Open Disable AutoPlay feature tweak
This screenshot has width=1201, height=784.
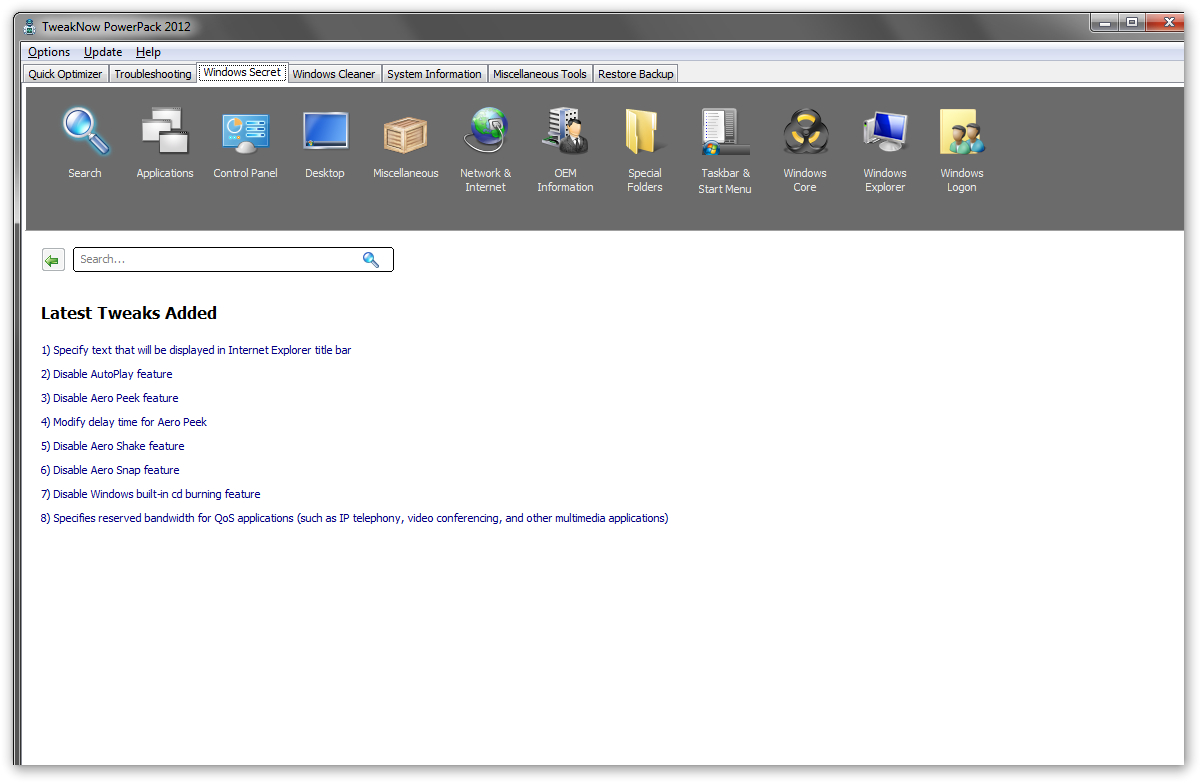coord(107,374)
